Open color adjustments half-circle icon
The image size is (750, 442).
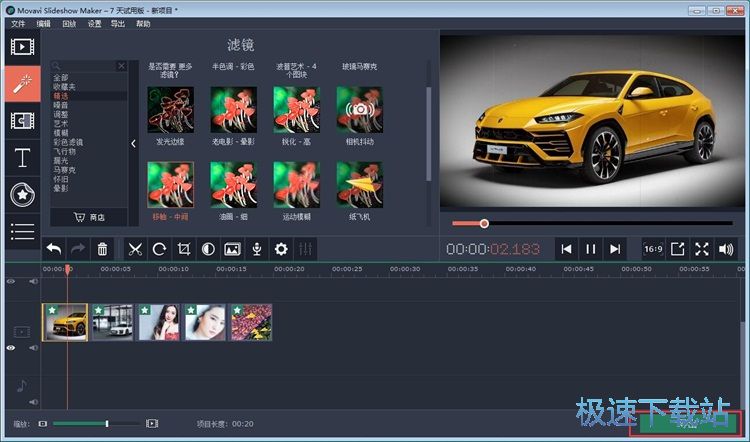tap(208, 249)
